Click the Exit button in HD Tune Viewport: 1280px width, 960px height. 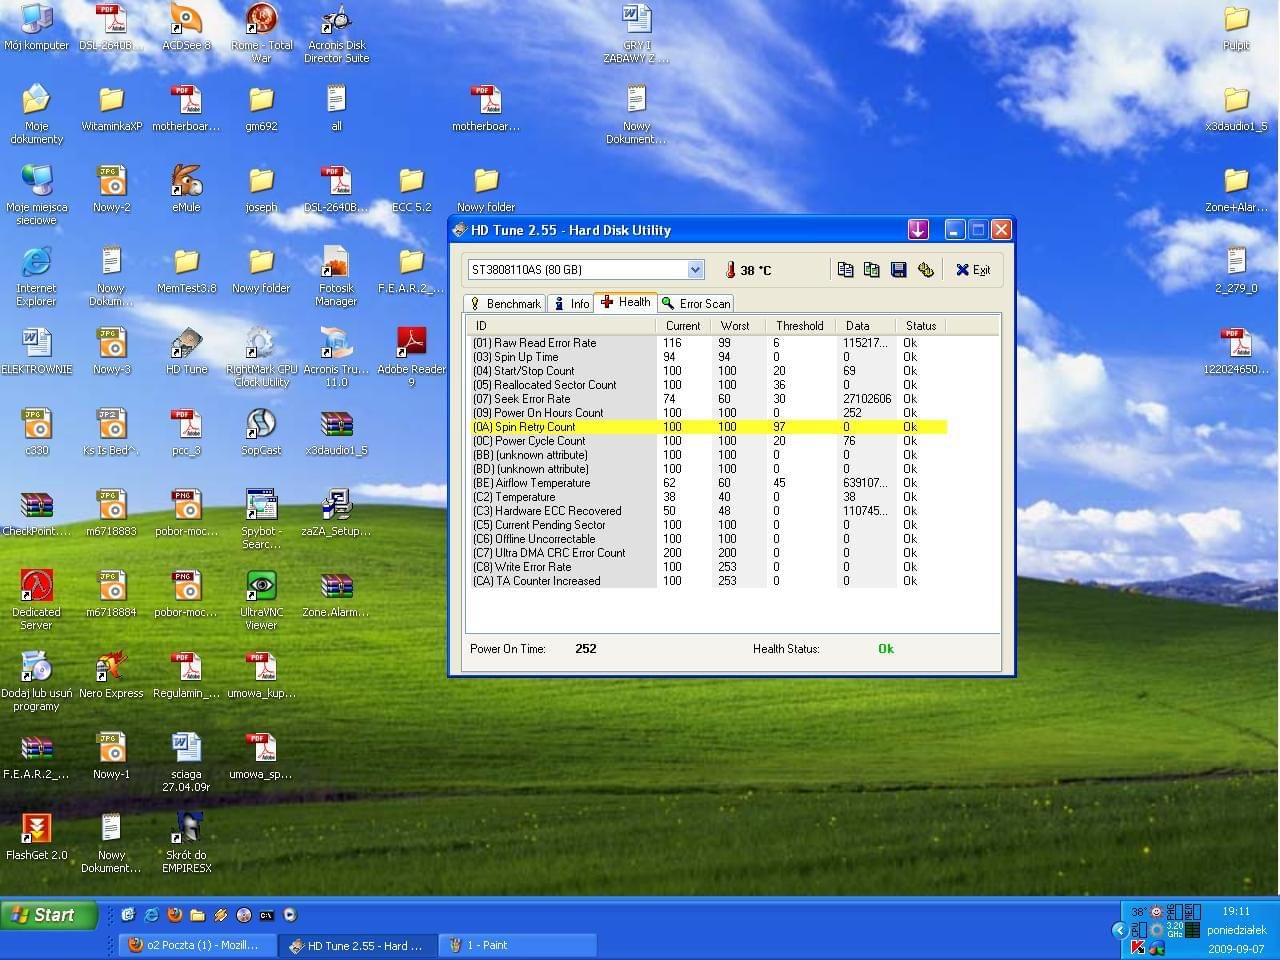(972, 270)
